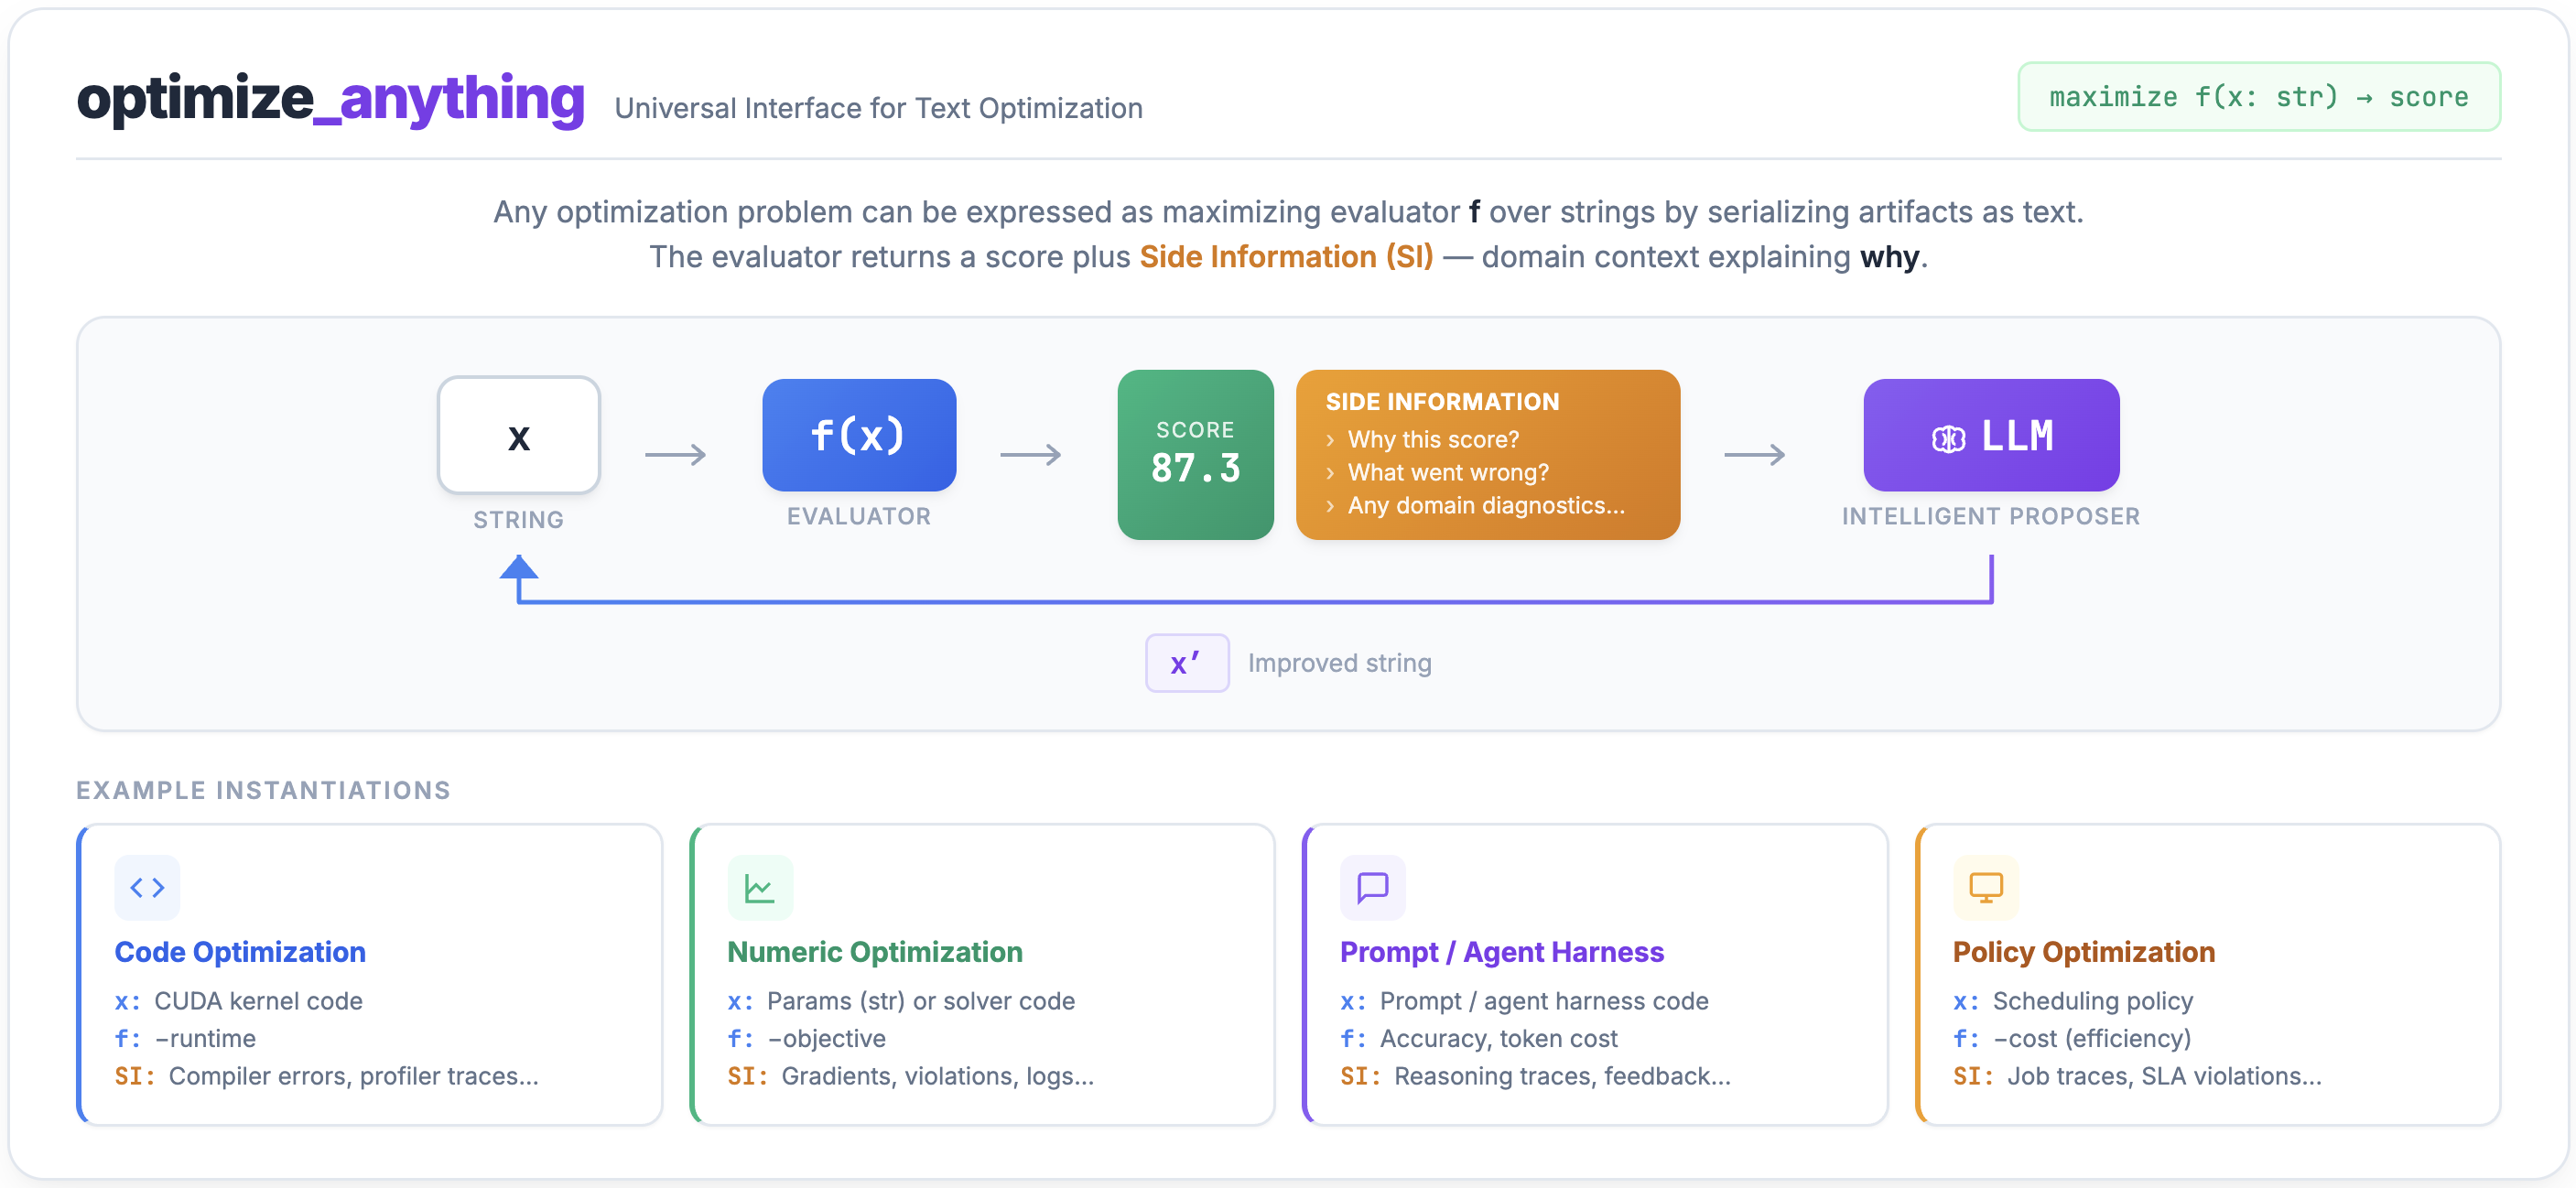This screenshot has height=1188, width=2576.
Task: Click the line chart icon in Numeric Optimization
Action: [x=760, y=887]
